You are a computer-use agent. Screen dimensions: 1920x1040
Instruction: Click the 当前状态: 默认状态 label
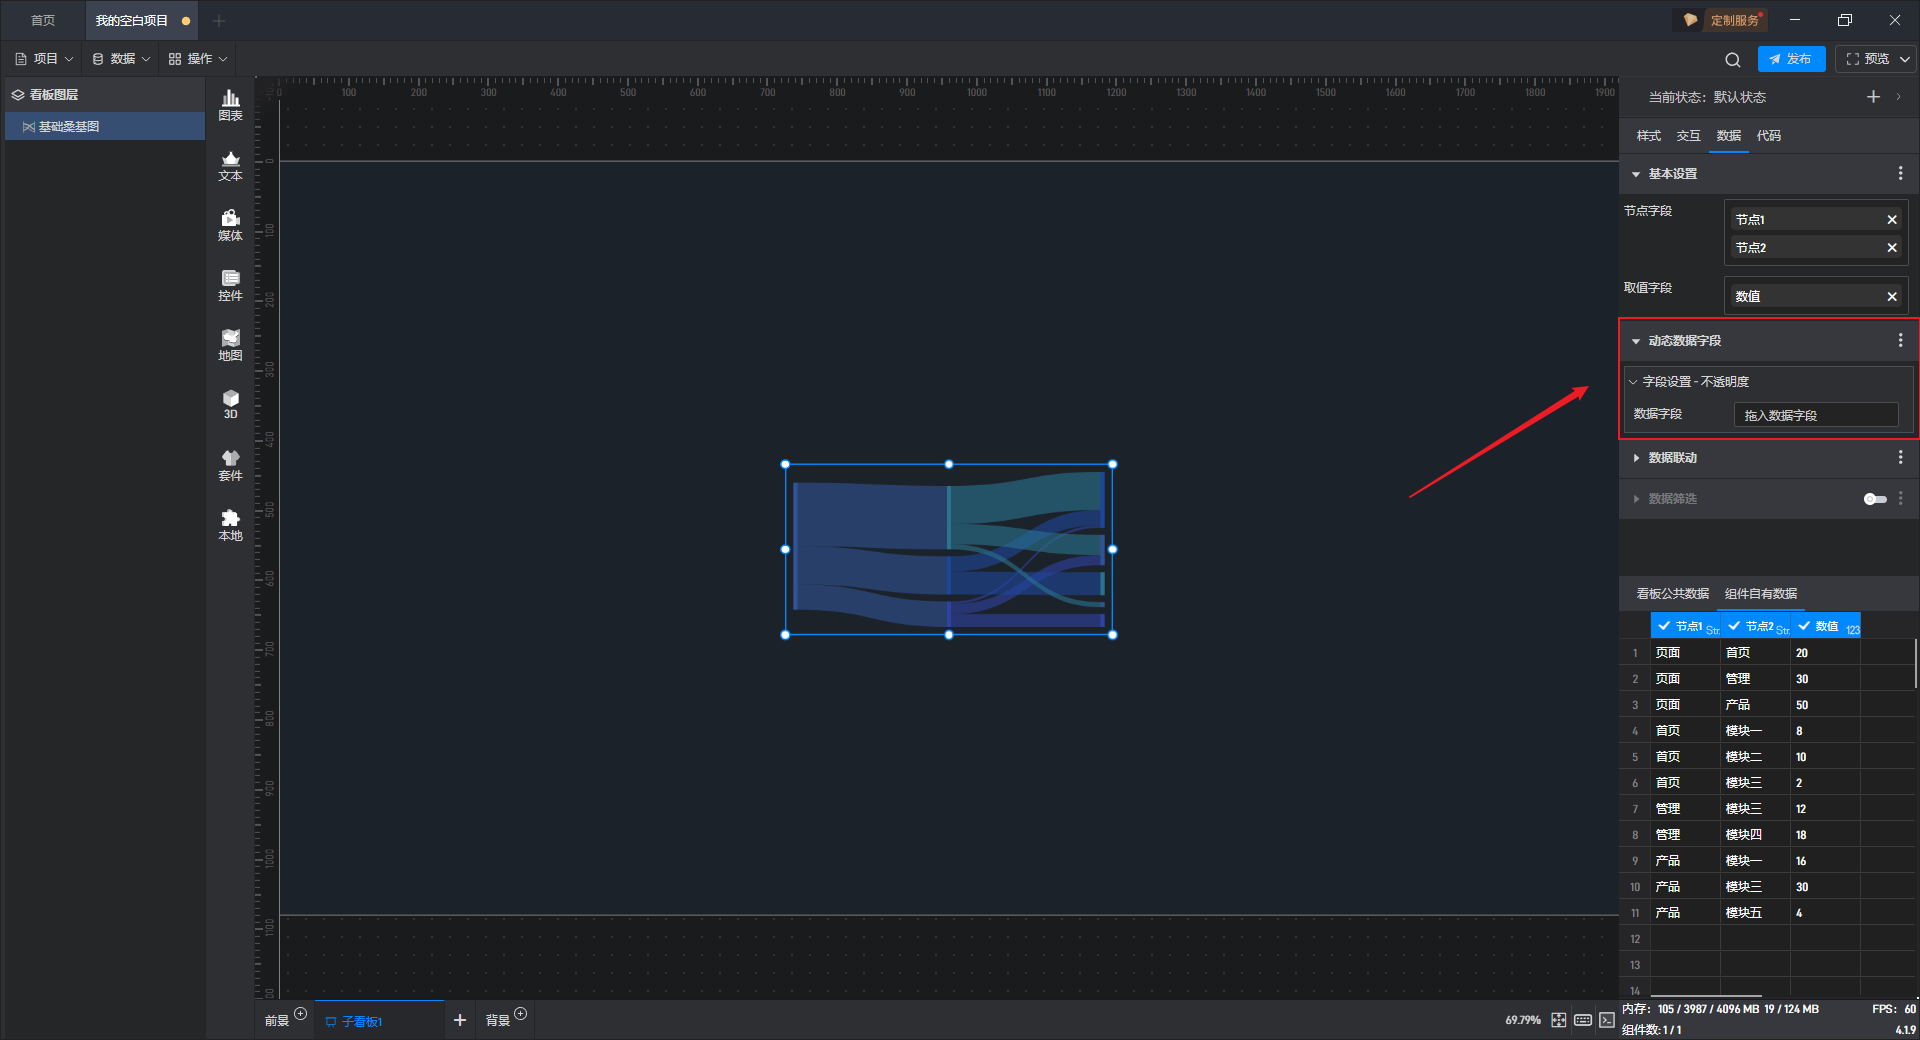pos(1707,97)
